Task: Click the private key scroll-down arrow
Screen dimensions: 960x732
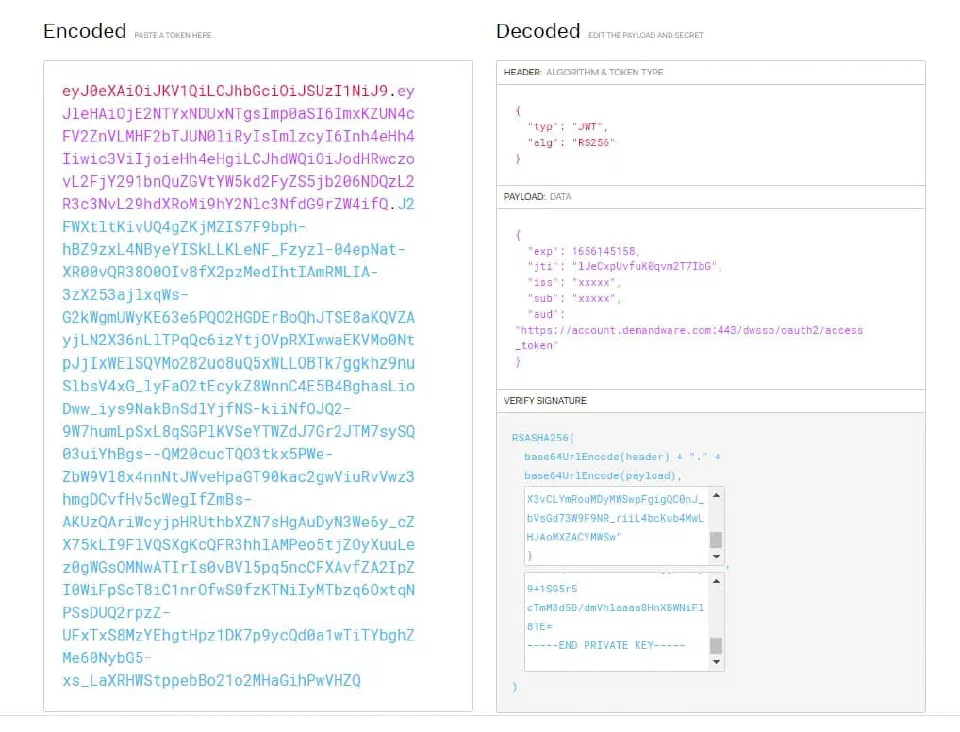Action: pos(716,662)
